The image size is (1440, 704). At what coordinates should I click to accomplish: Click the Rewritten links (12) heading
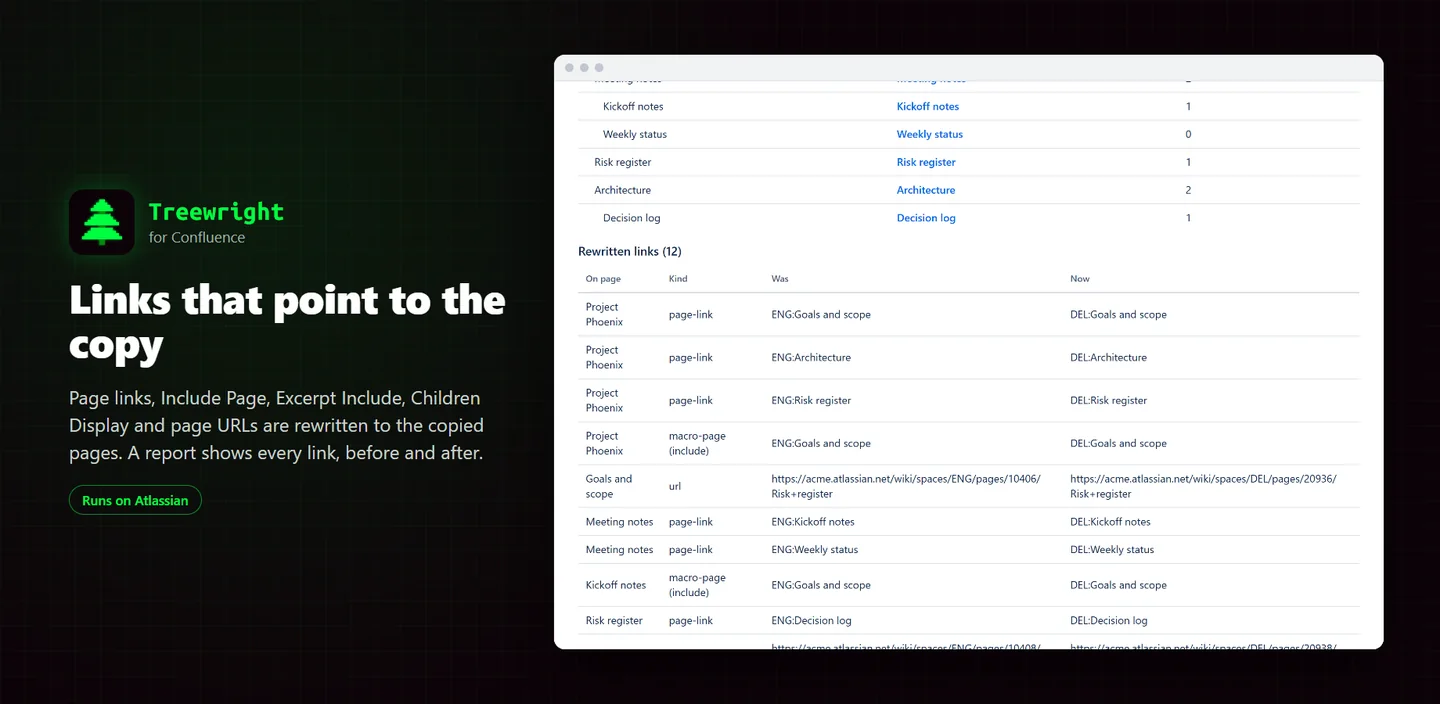629,251
